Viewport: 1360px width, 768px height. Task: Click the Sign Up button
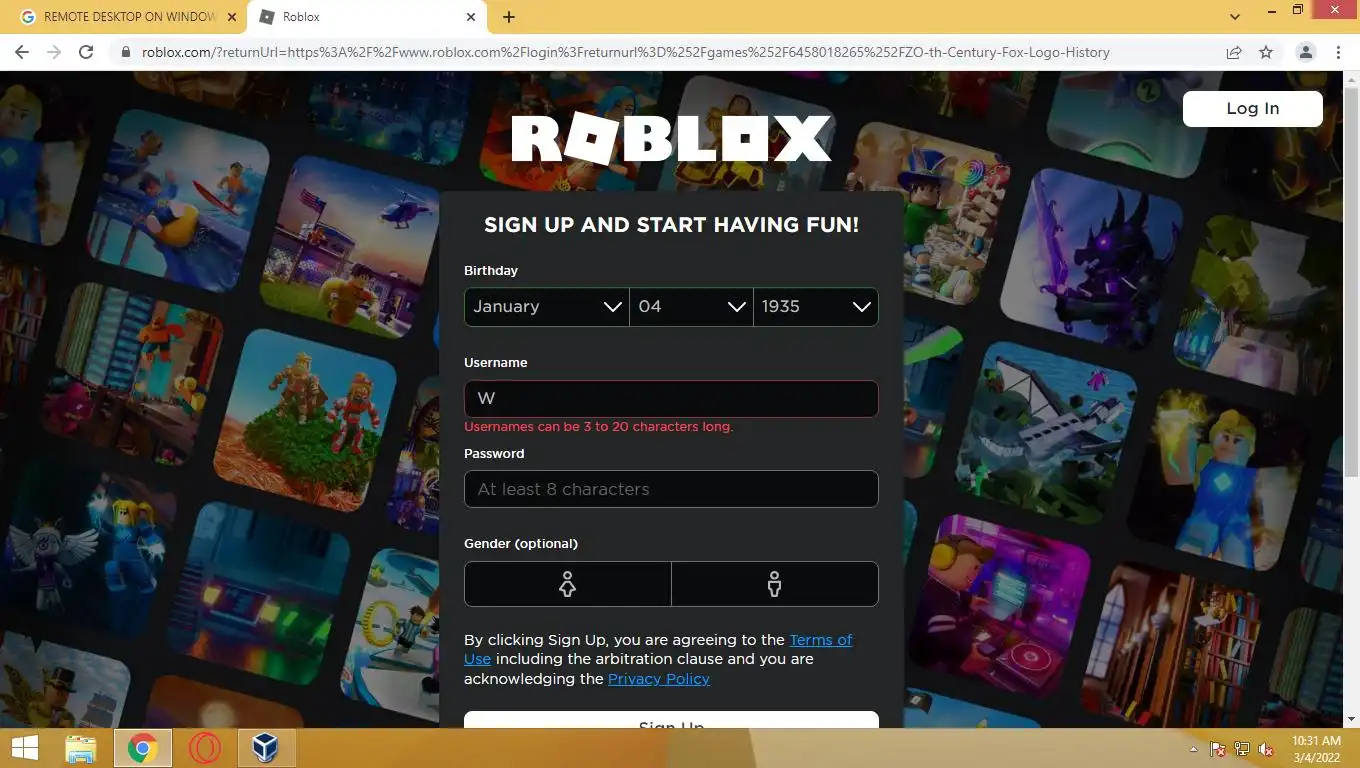[671, 720]
